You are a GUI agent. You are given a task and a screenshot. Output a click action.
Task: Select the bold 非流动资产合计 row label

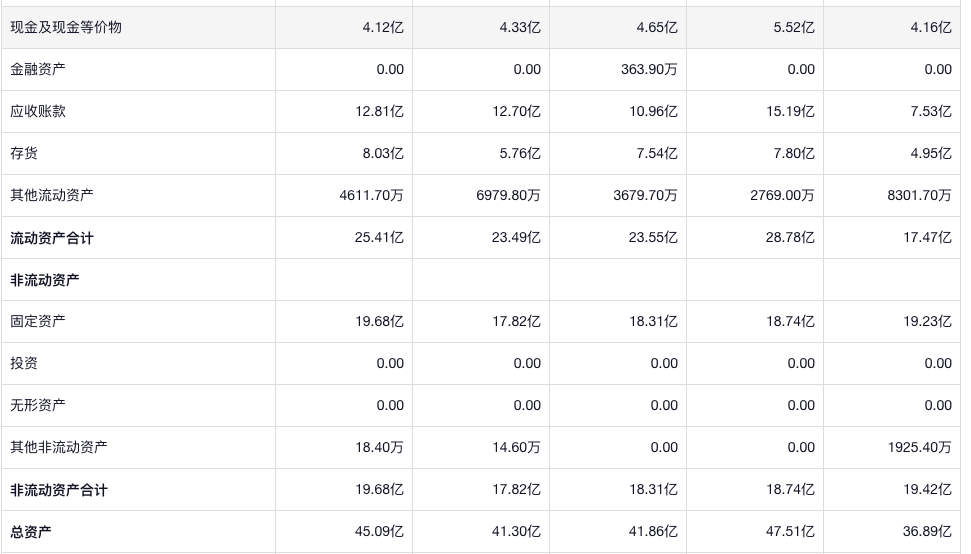(59, 490)
